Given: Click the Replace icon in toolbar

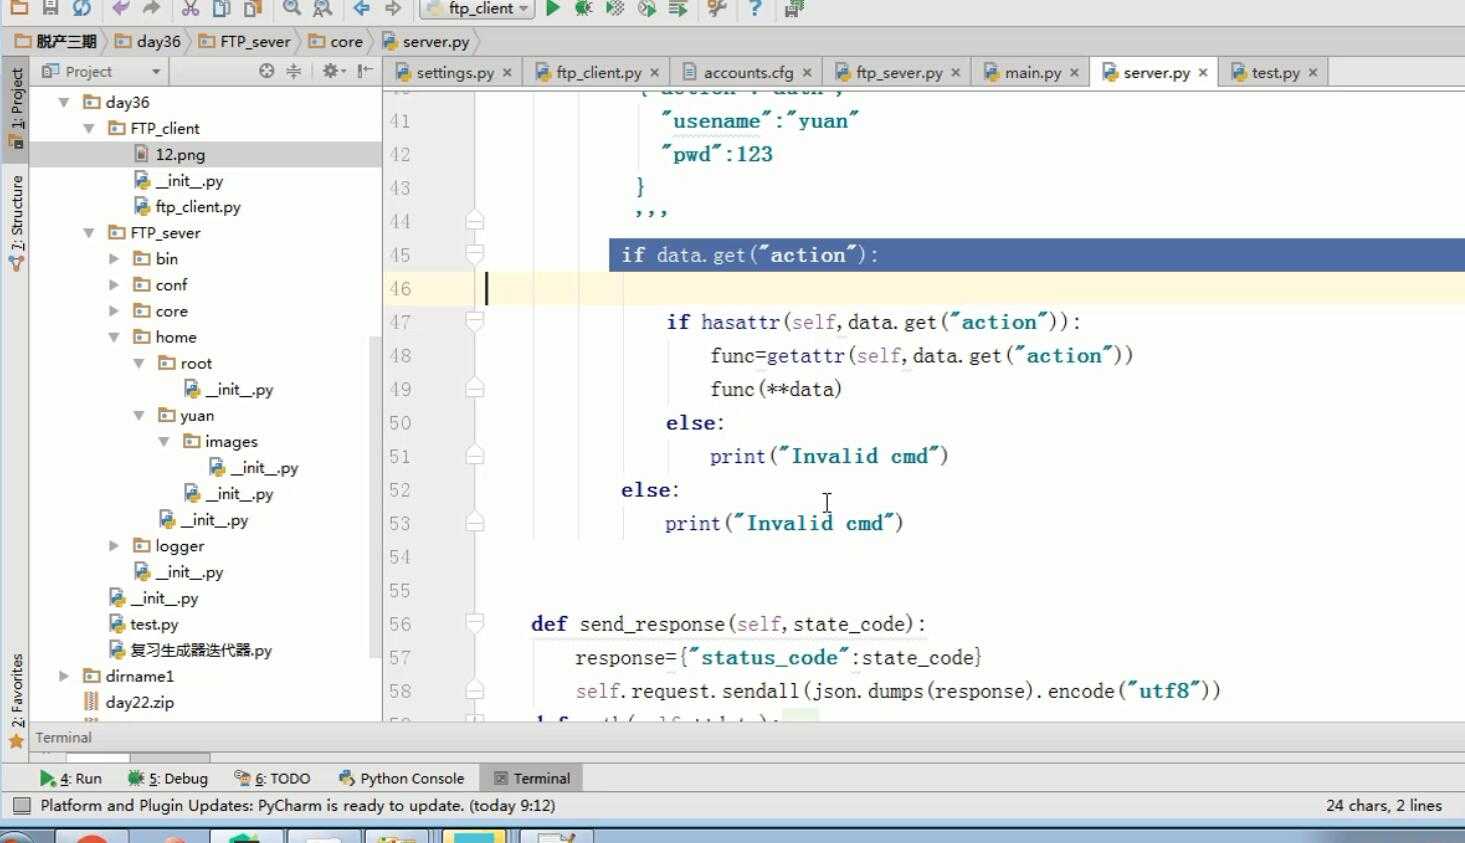Looking at the screenshot, I should pyautogui.click(x=323, y=8).
